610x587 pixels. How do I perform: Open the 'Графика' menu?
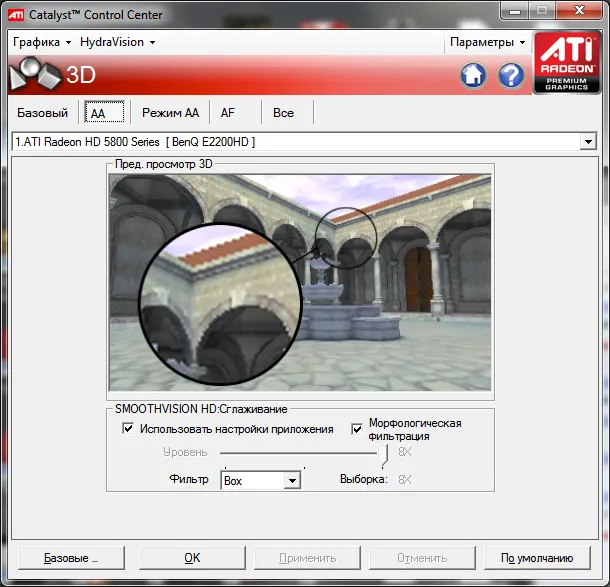[41, 42]
